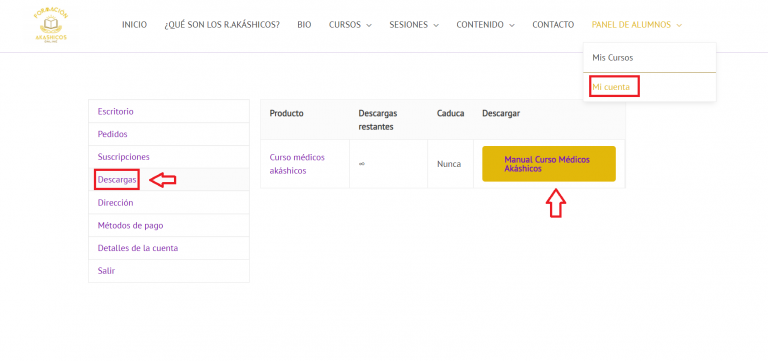This screenshot has height=361, width=768.
Task: Open ¿QUÉ SON LOS R.AKÁSHICOS? page
Action: pyautogui.click(x=222, y=24)
